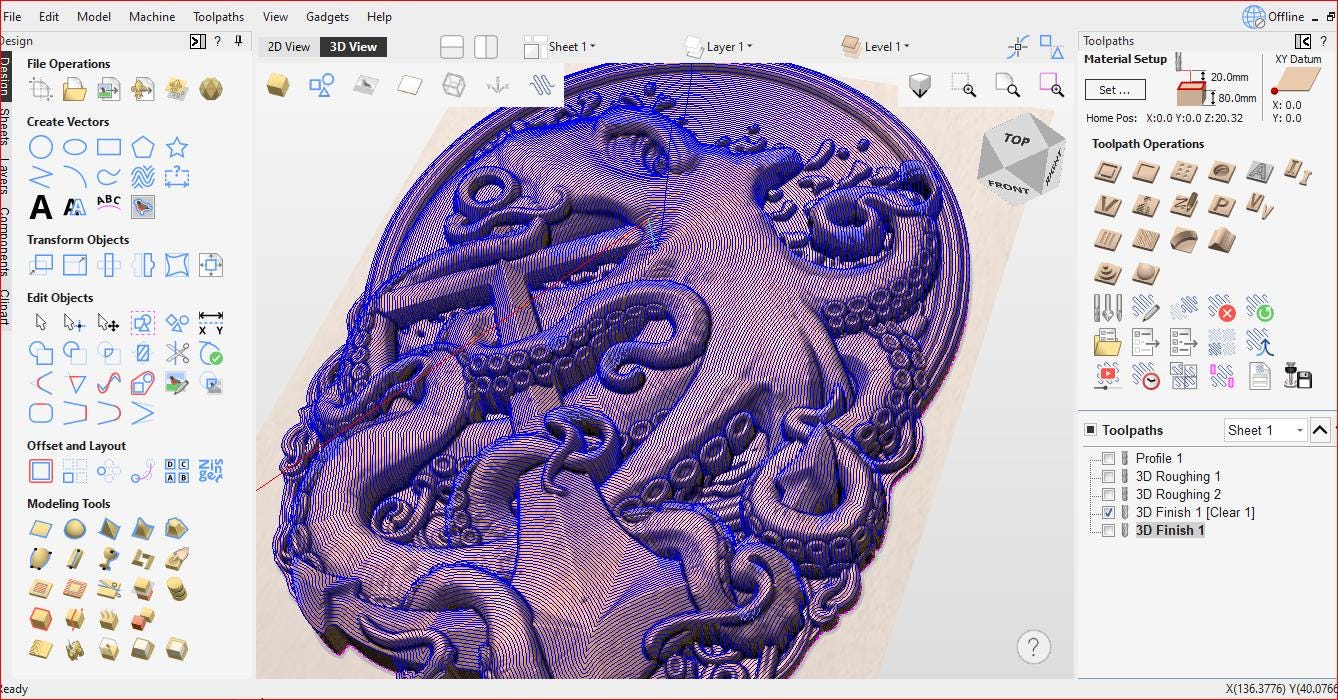
Task: Open the Plate Production DCAB tool
Action: coord(177,471)
